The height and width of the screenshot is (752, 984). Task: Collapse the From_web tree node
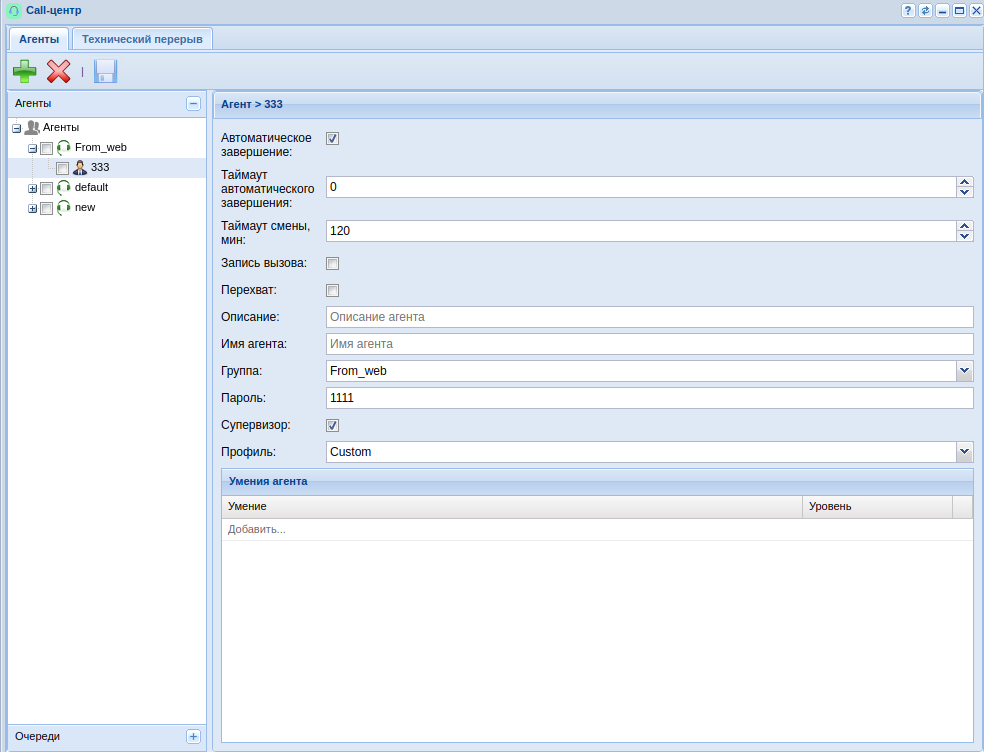(33, 149)
